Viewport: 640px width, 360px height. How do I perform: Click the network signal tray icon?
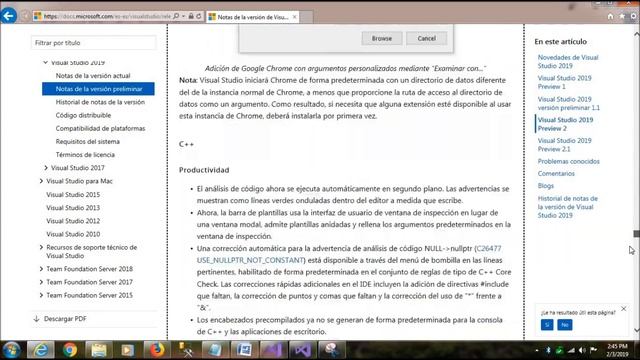[x=571, y=350]
